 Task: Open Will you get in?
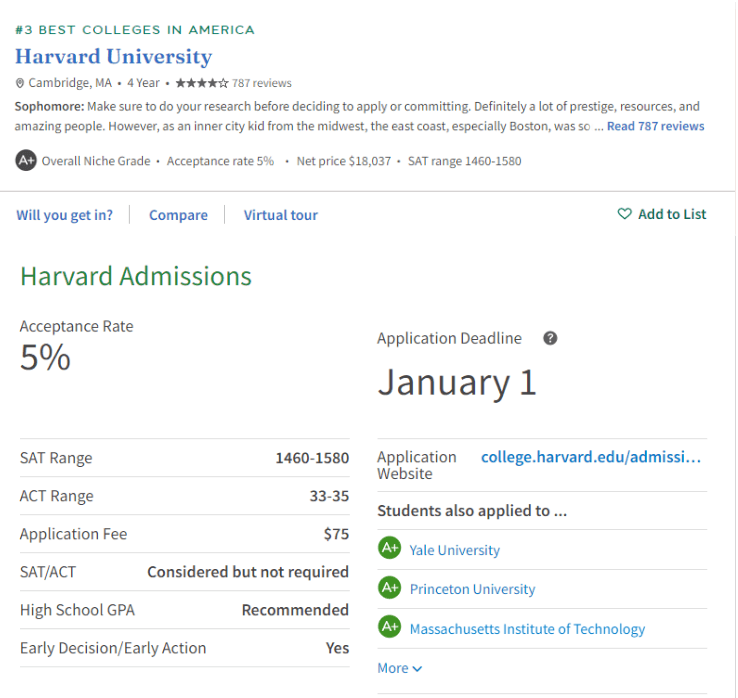click(64, 215)
